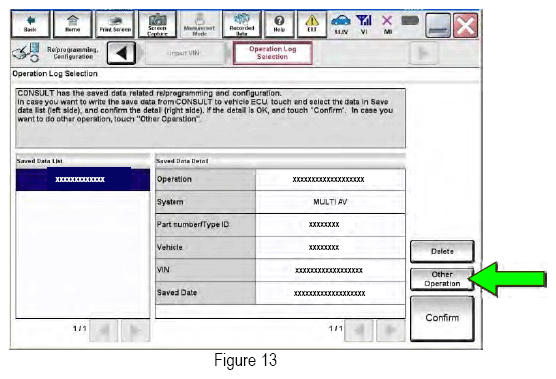This screenshot has height=379, width=556.
Task: Saved Data List next page arrow
Action: pyautogui.click(x=135, y=330)
